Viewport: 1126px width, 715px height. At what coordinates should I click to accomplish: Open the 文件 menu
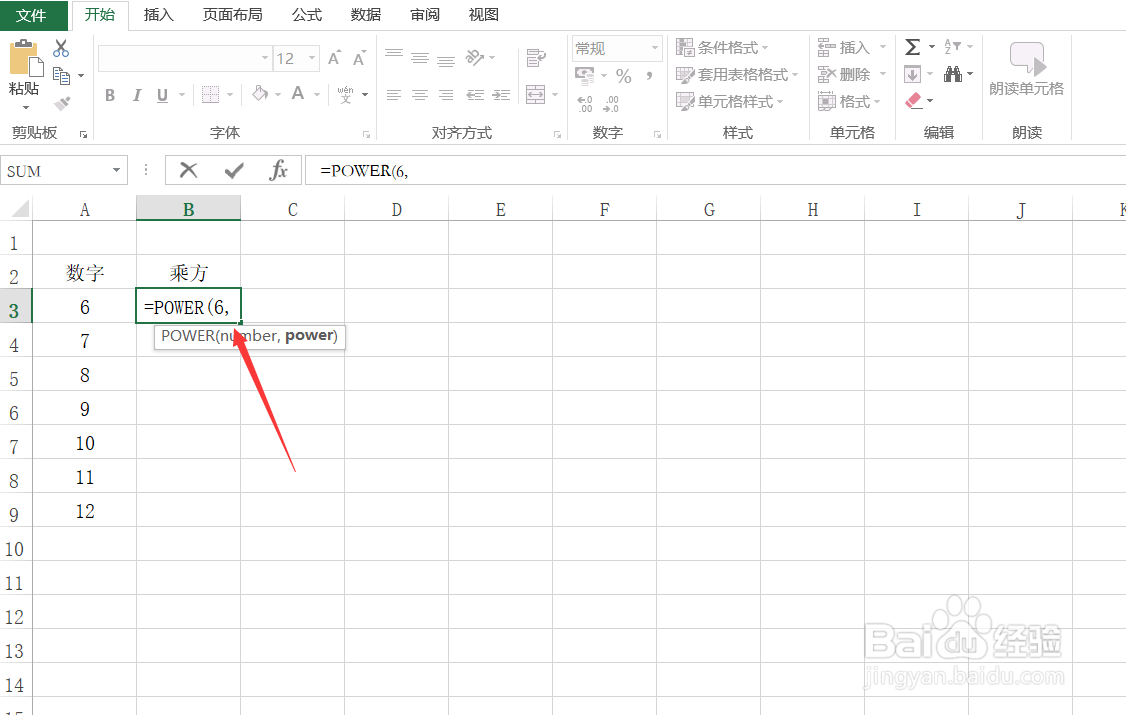33,14
